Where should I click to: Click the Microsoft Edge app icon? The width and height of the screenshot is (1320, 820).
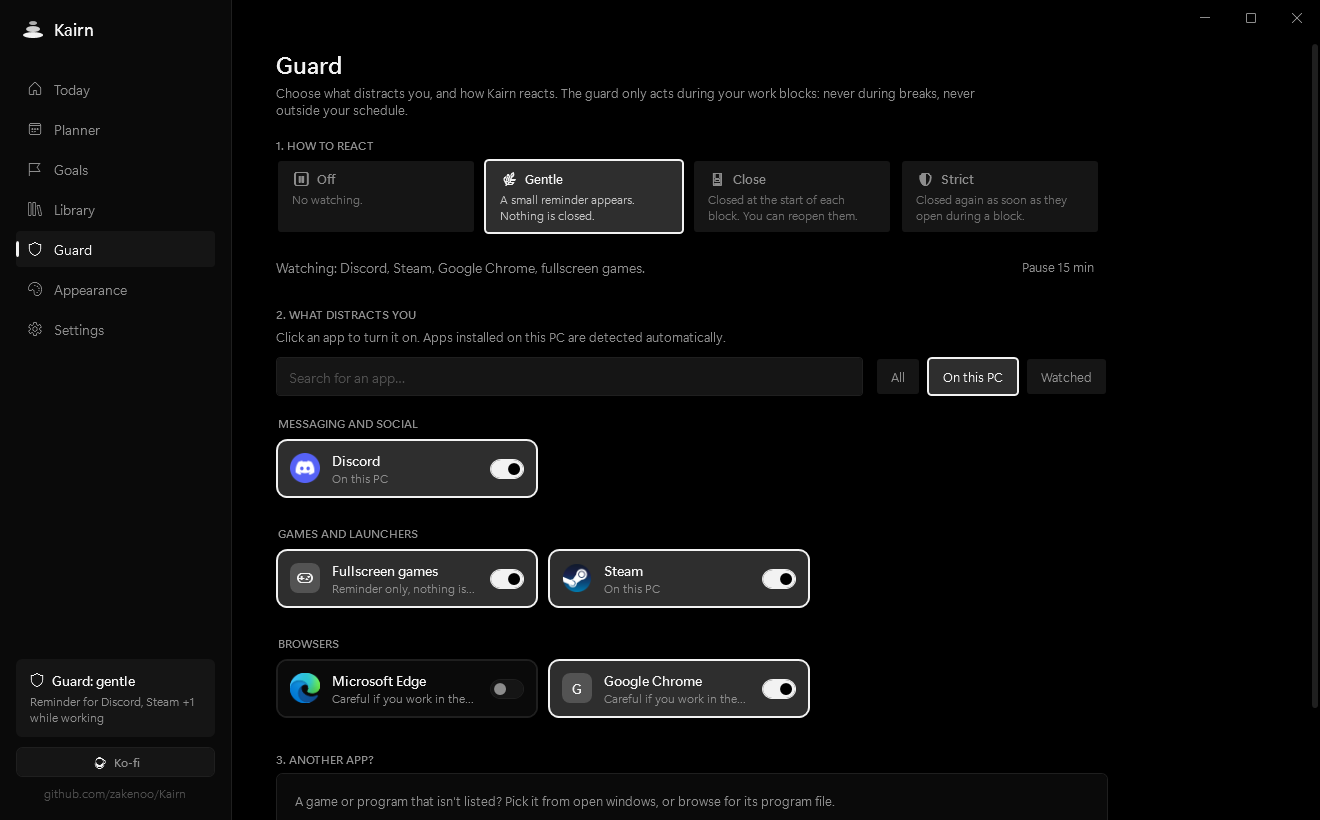tap(305, 688)
